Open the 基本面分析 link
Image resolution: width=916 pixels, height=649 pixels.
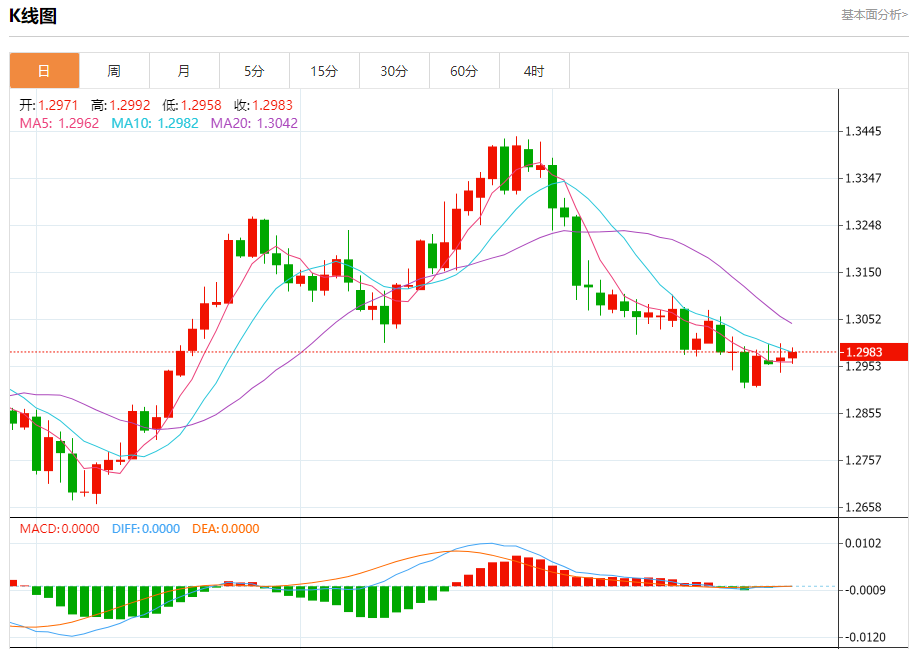(874, 15)
